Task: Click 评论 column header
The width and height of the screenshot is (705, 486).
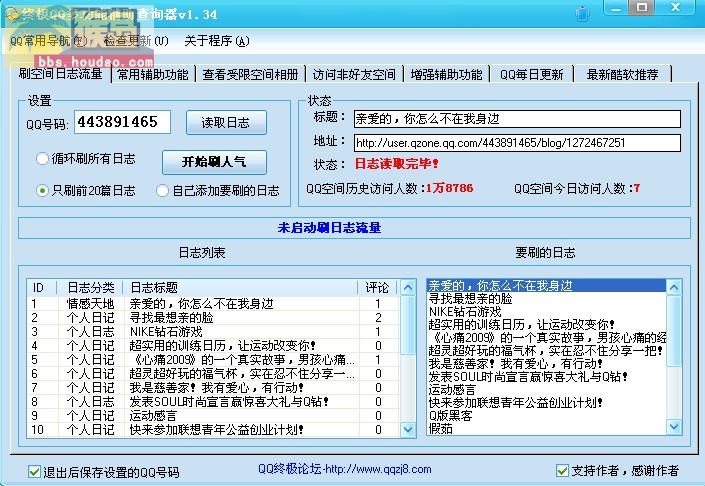Action: [378, 287]
